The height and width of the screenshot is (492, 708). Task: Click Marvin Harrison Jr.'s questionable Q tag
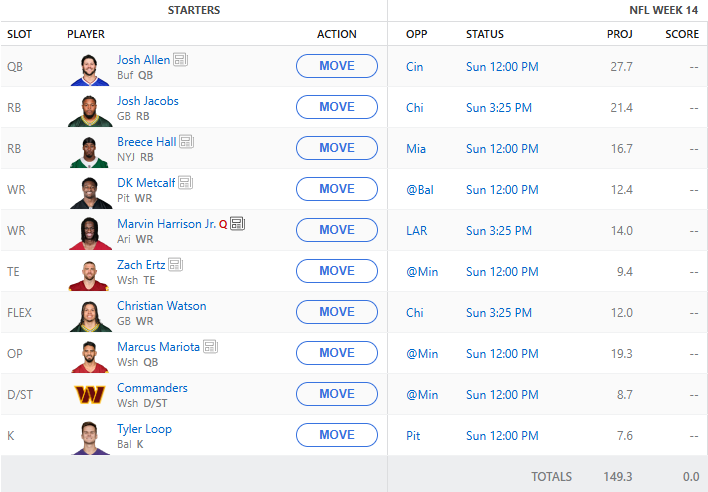[x=223, y=224]
